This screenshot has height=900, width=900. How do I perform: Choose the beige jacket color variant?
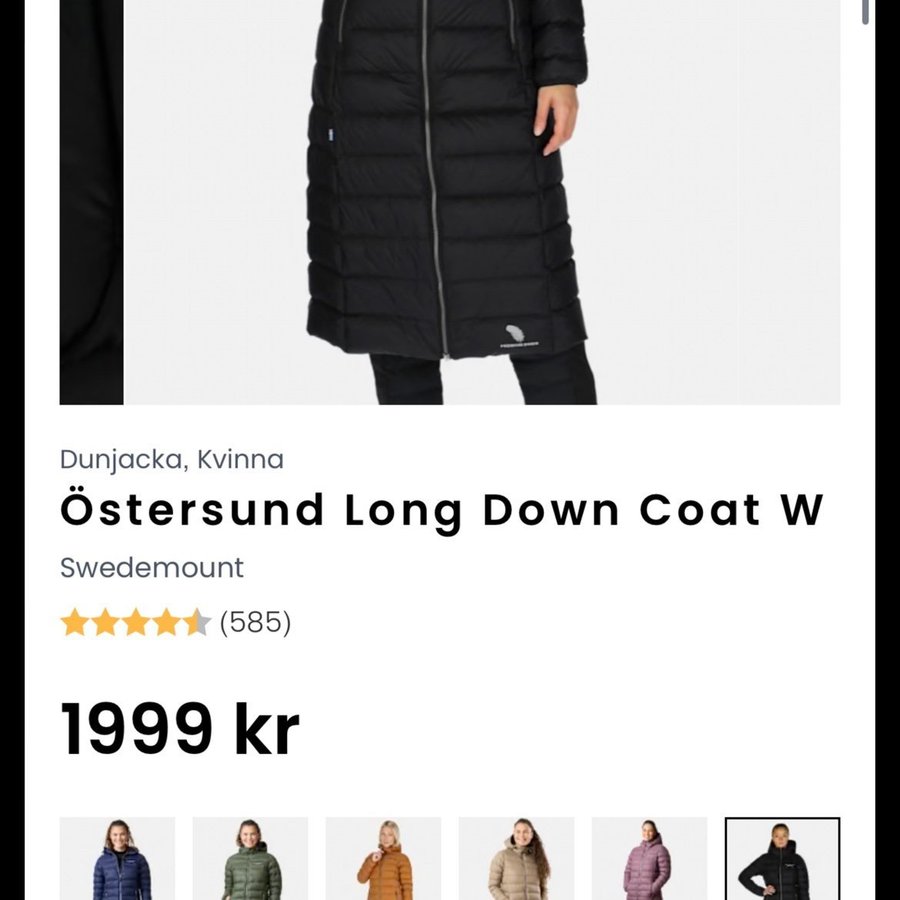[517, 858]
